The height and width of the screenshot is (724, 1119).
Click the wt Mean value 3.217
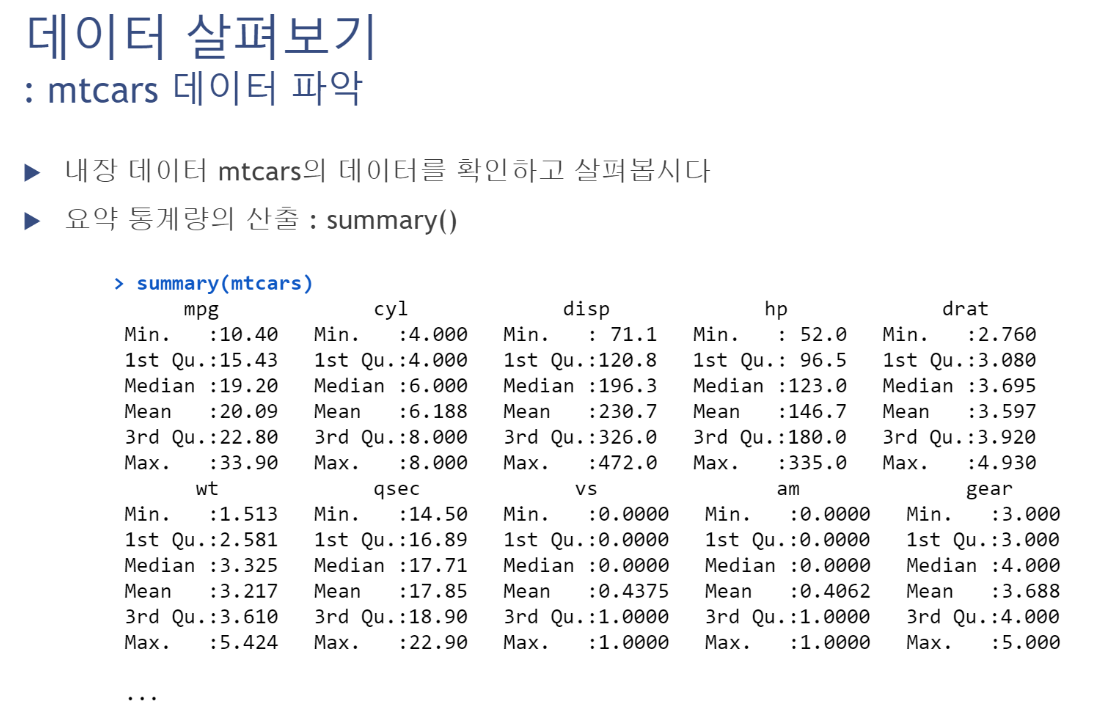tap(248, 591)
